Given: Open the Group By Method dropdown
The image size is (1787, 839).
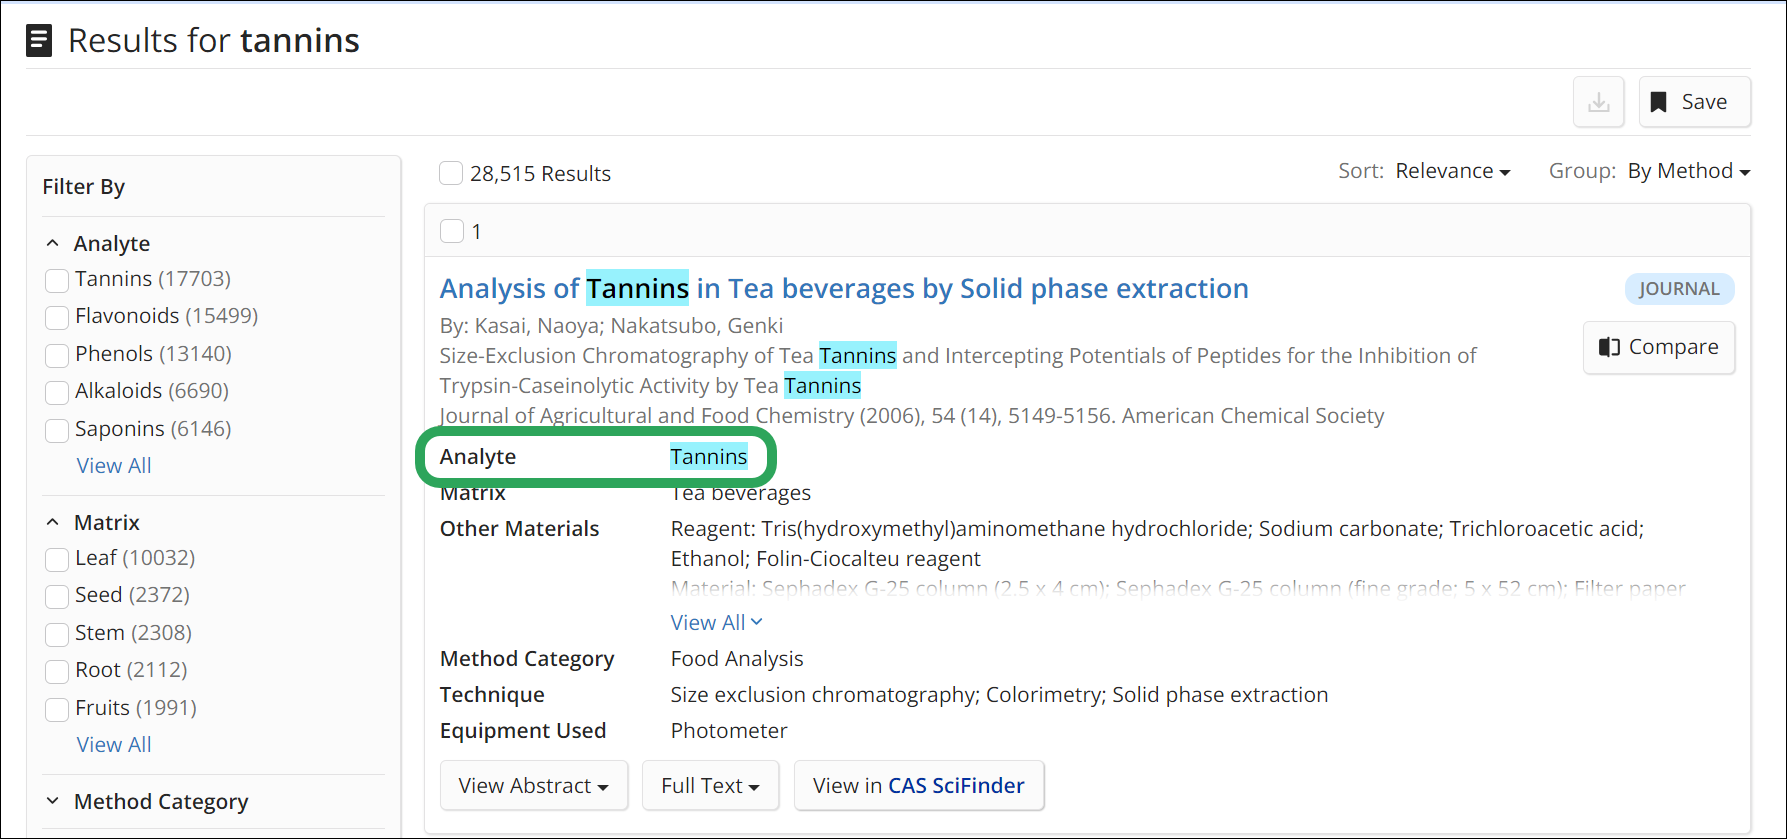Looking at the screenshot, I should 1688,171.
